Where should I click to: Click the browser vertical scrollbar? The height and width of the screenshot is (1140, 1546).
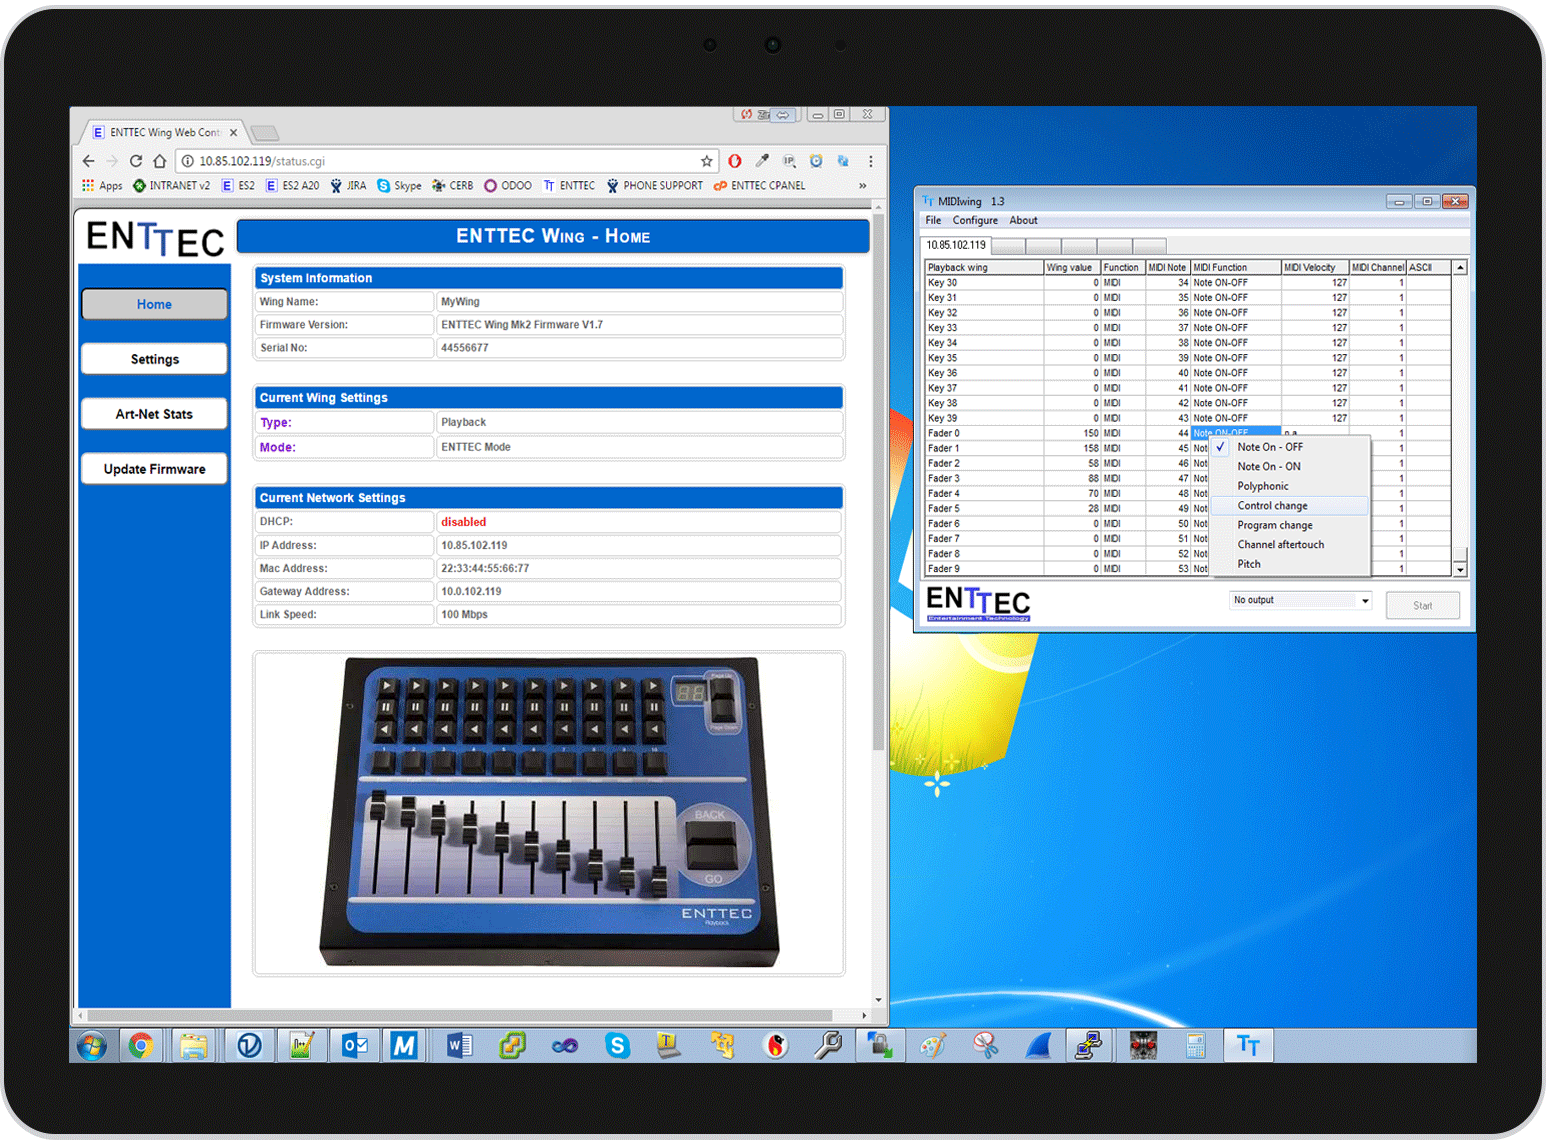(878, 480)
